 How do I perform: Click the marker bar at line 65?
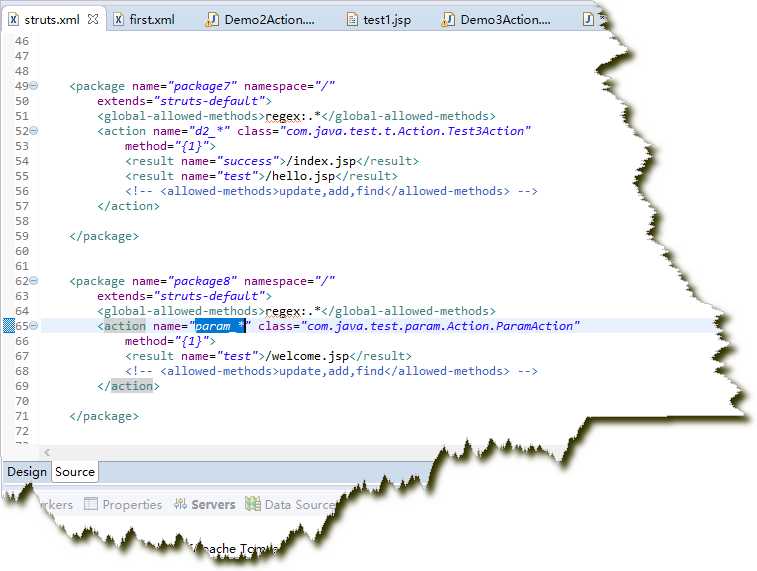pyautogui.click(x=9, y=326)
